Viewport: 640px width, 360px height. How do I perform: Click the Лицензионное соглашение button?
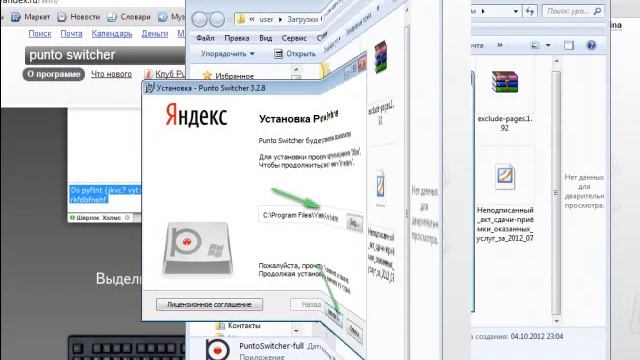209,304
